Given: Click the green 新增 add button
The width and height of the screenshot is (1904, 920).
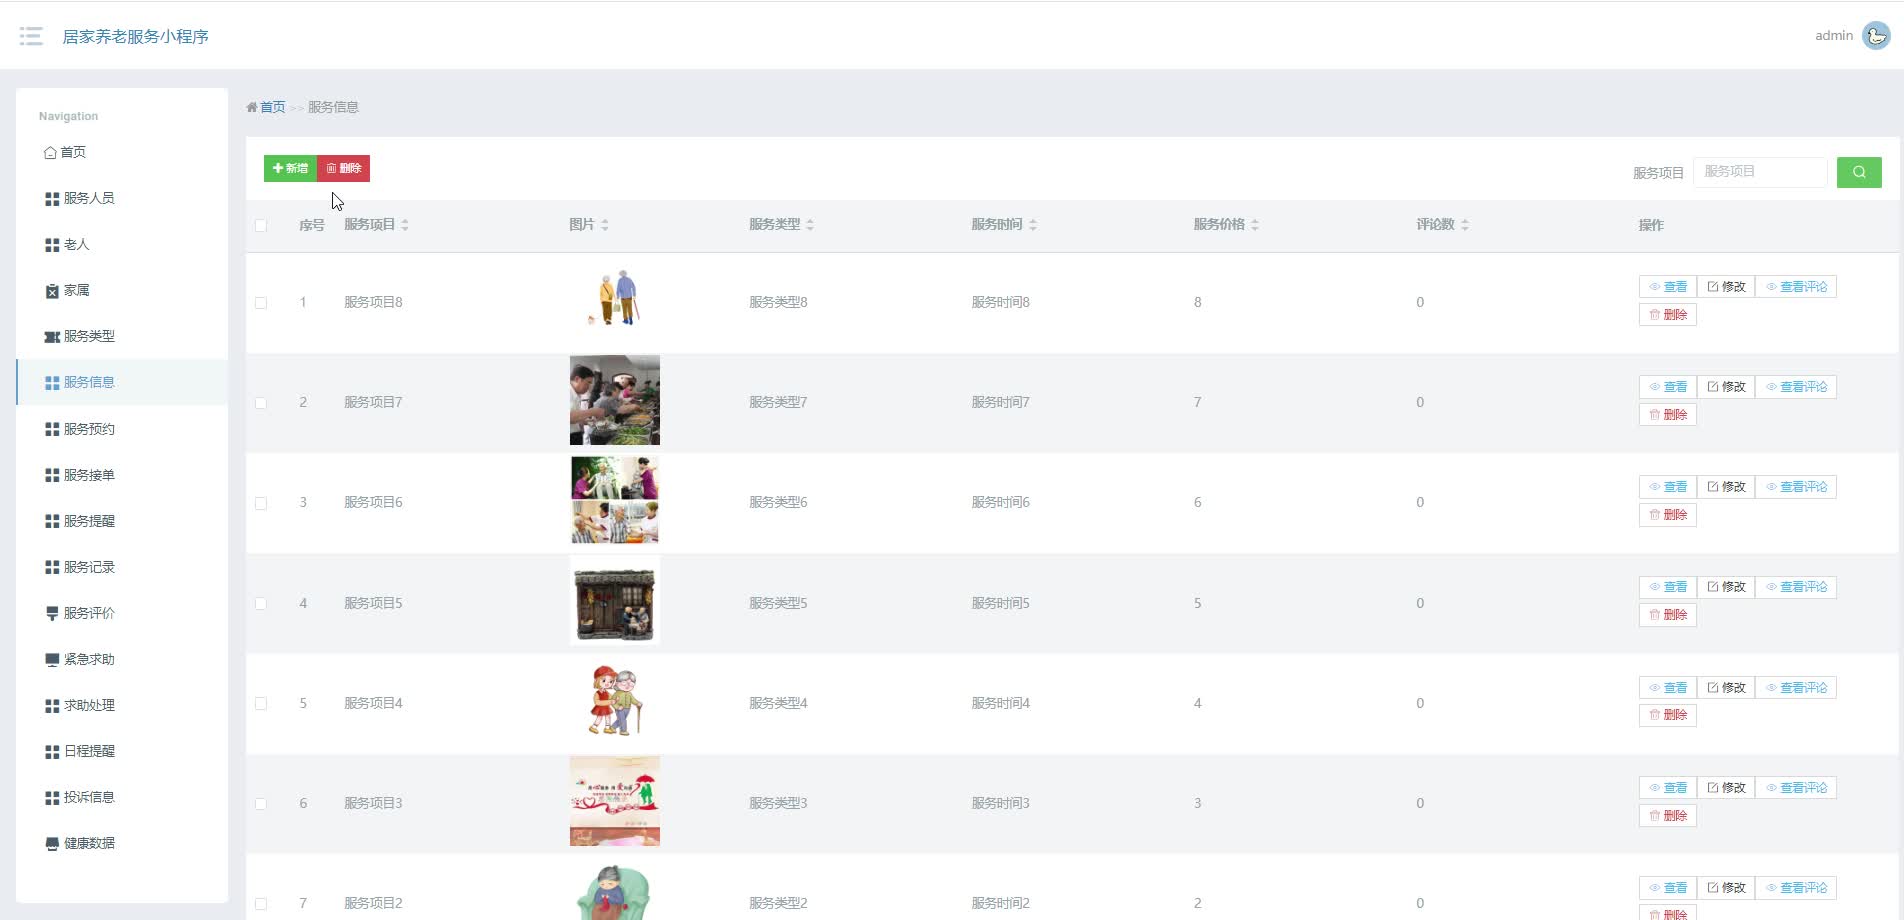Looking at the screenshot, I should [x=290, y=168].
